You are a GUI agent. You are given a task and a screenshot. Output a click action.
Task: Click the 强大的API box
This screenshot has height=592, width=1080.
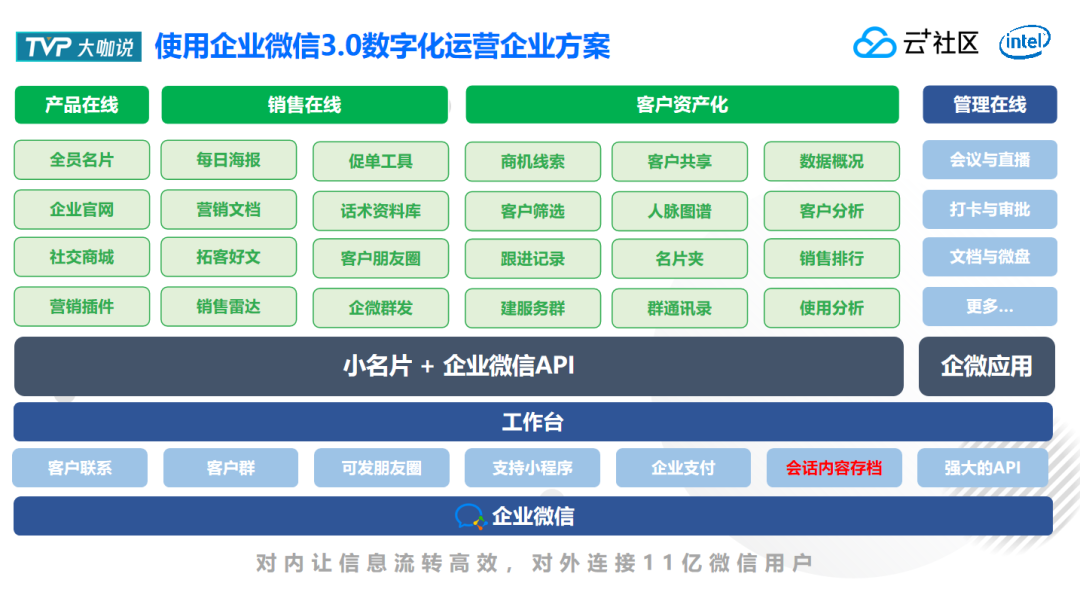coord(982,468)
